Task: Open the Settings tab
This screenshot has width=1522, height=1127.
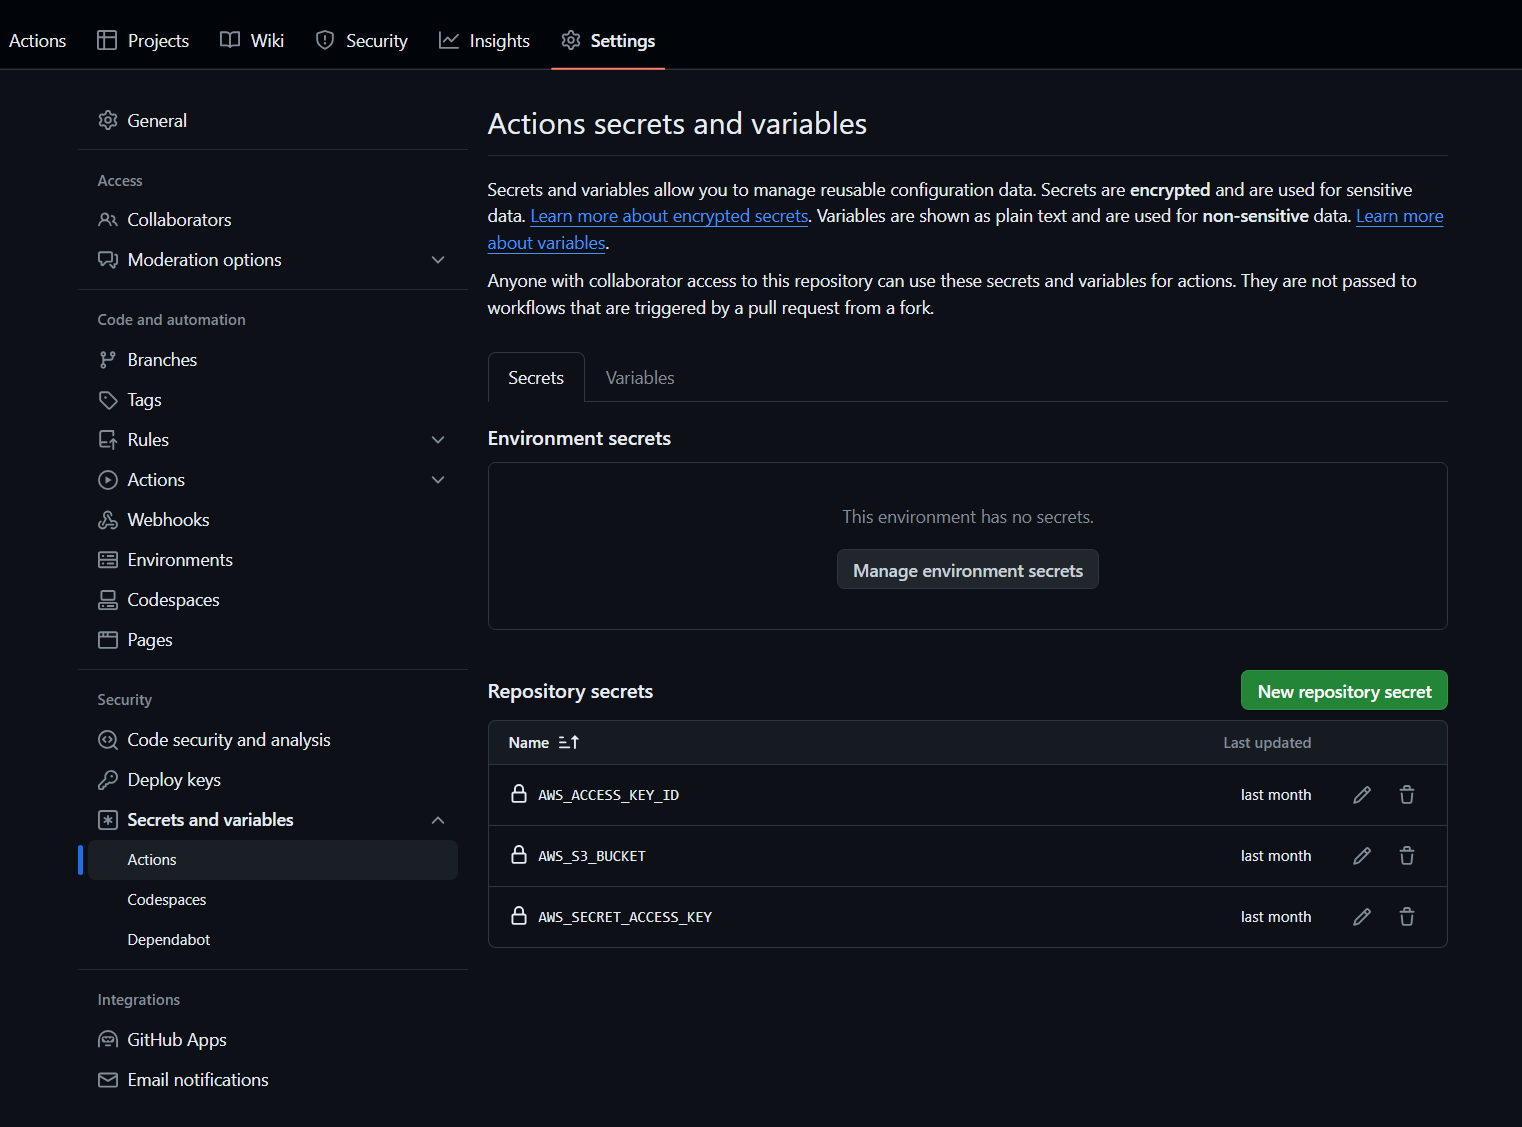Action: [608, 40]
